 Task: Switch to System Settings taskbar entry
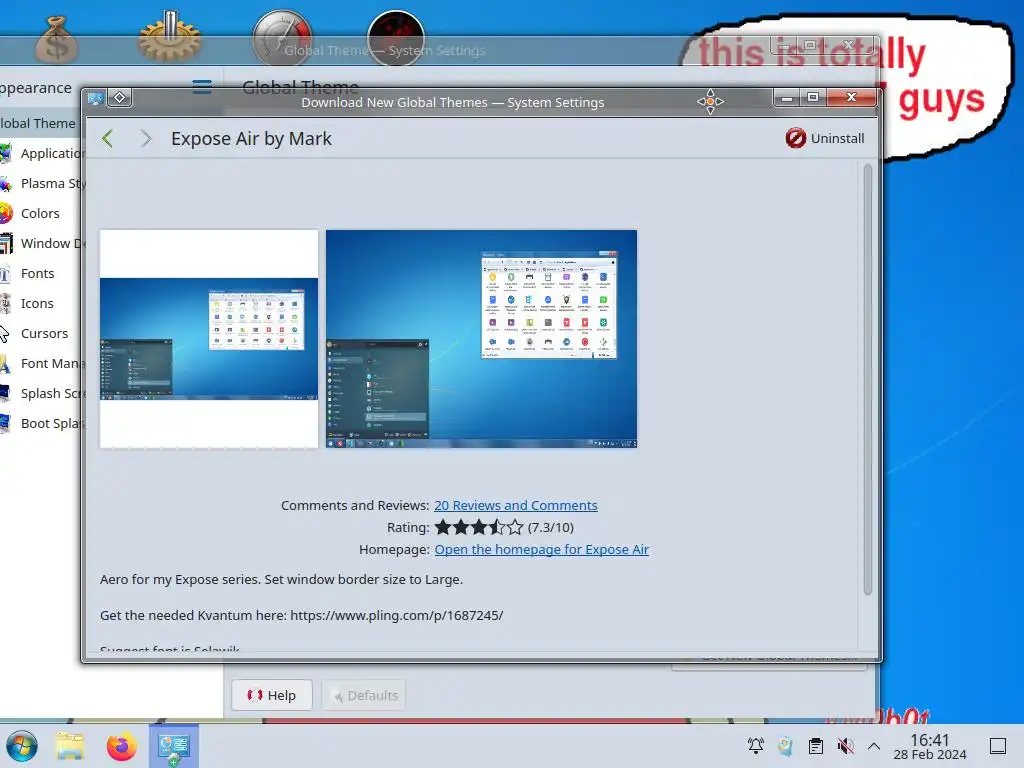(x=174, y=746)
